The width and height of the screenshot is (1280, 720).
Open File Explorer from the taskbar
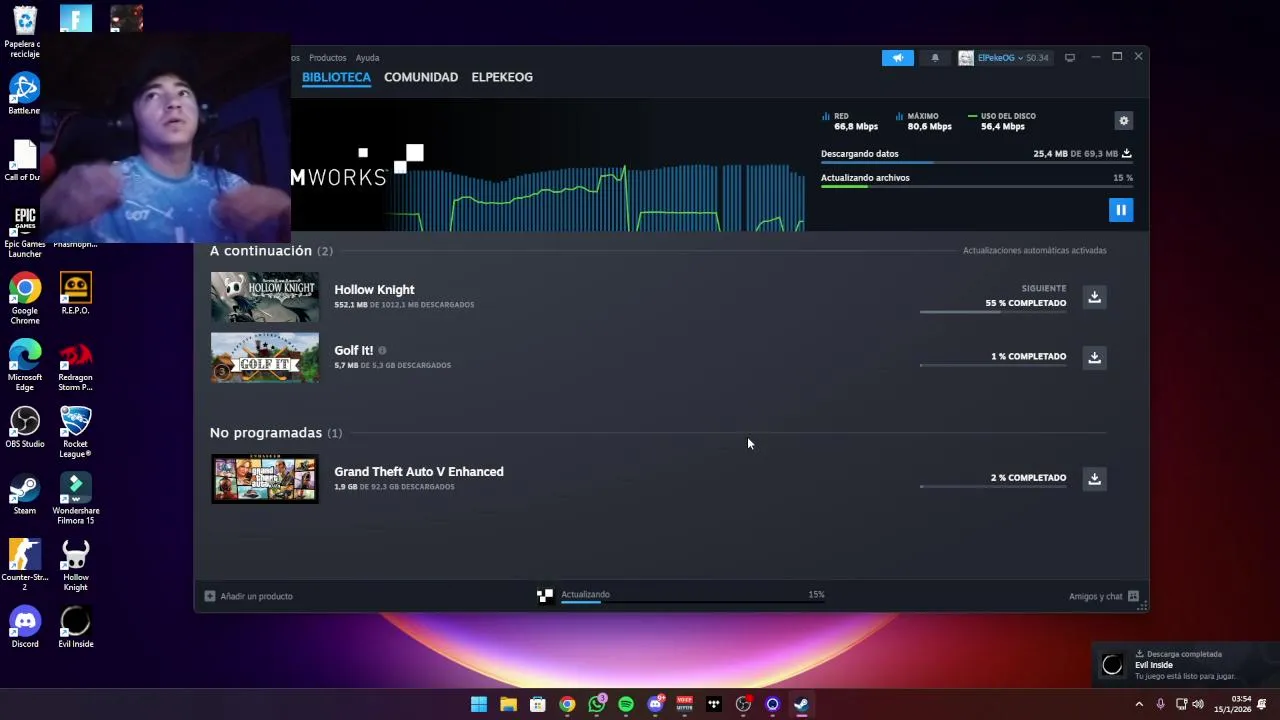pyautogui.click(x=508, y=704)
